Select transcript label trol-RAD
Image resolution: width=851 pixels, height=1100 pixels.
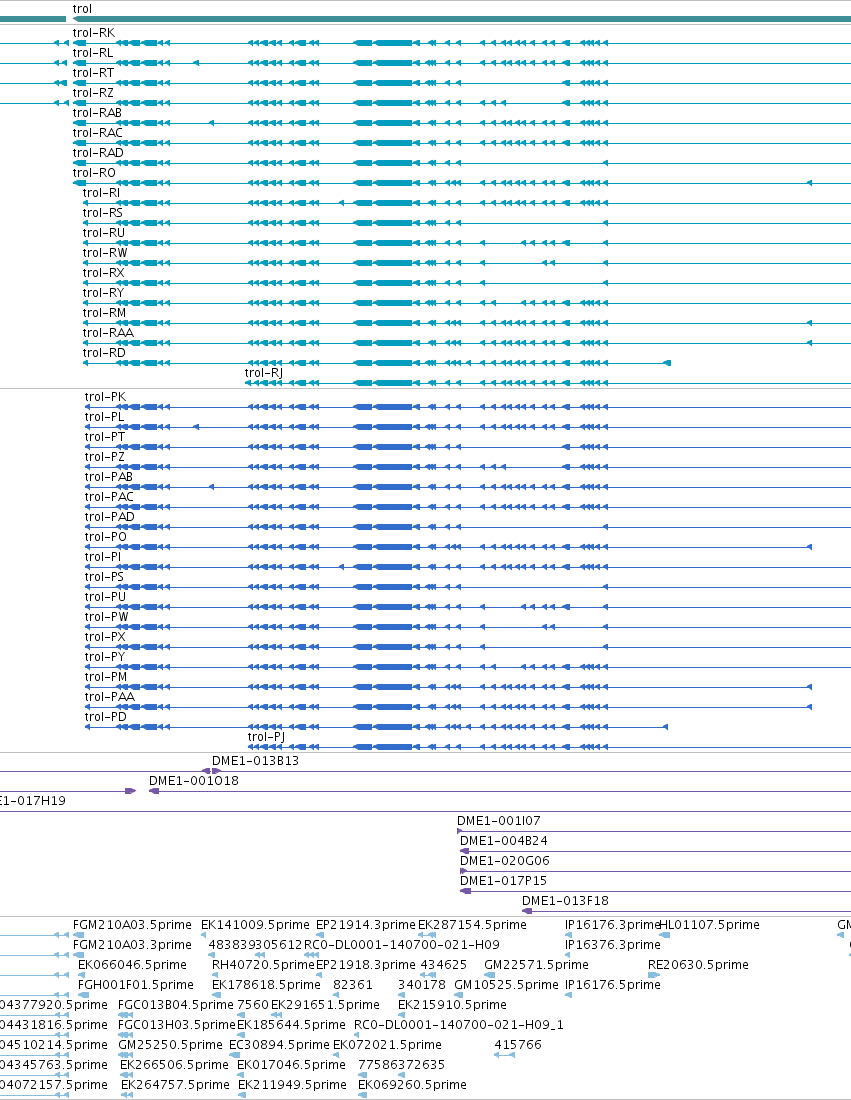point(98,153)
